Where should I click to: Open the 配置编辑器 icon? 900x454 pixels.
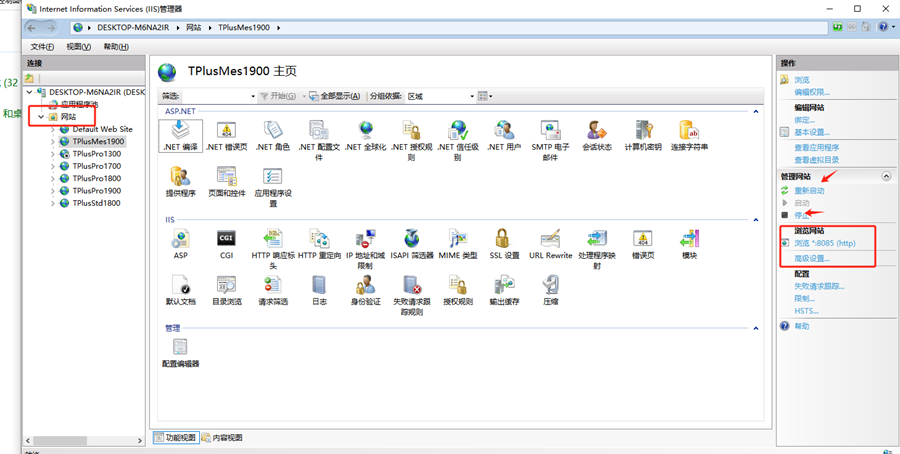point(180,352)
